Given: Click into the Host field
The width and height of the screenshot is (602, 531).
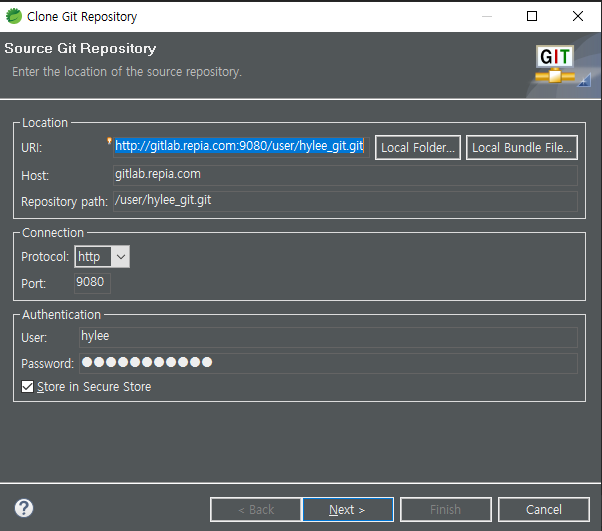Looking at the screenshot, I should point(344,175).
